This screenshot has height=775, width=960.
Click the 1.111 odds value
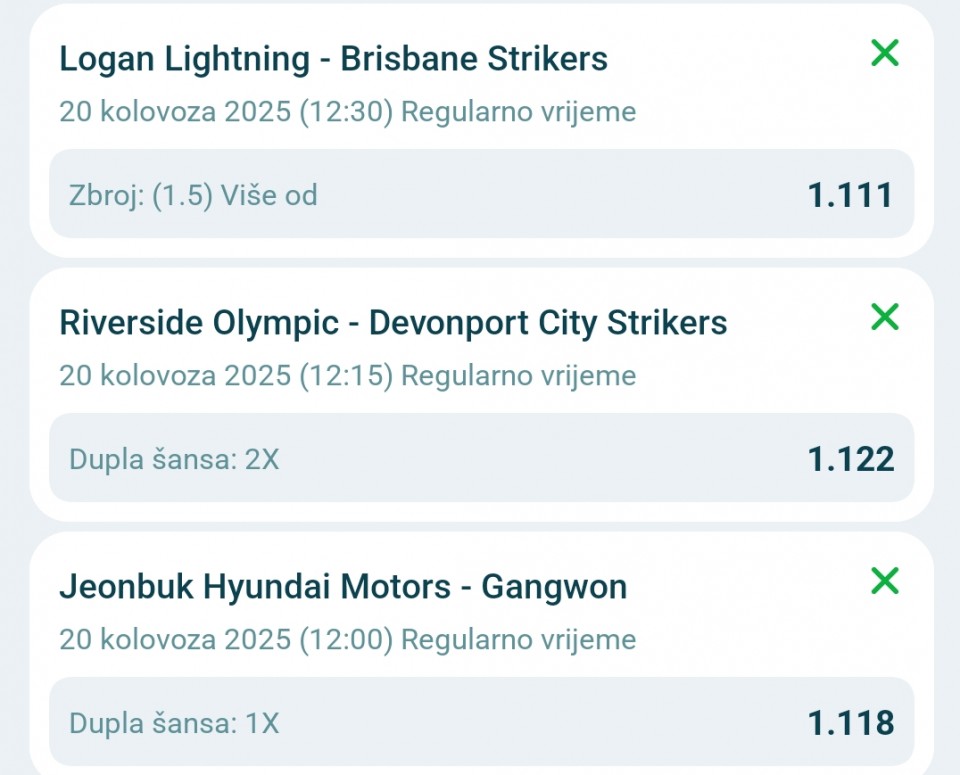pos(850,195)
